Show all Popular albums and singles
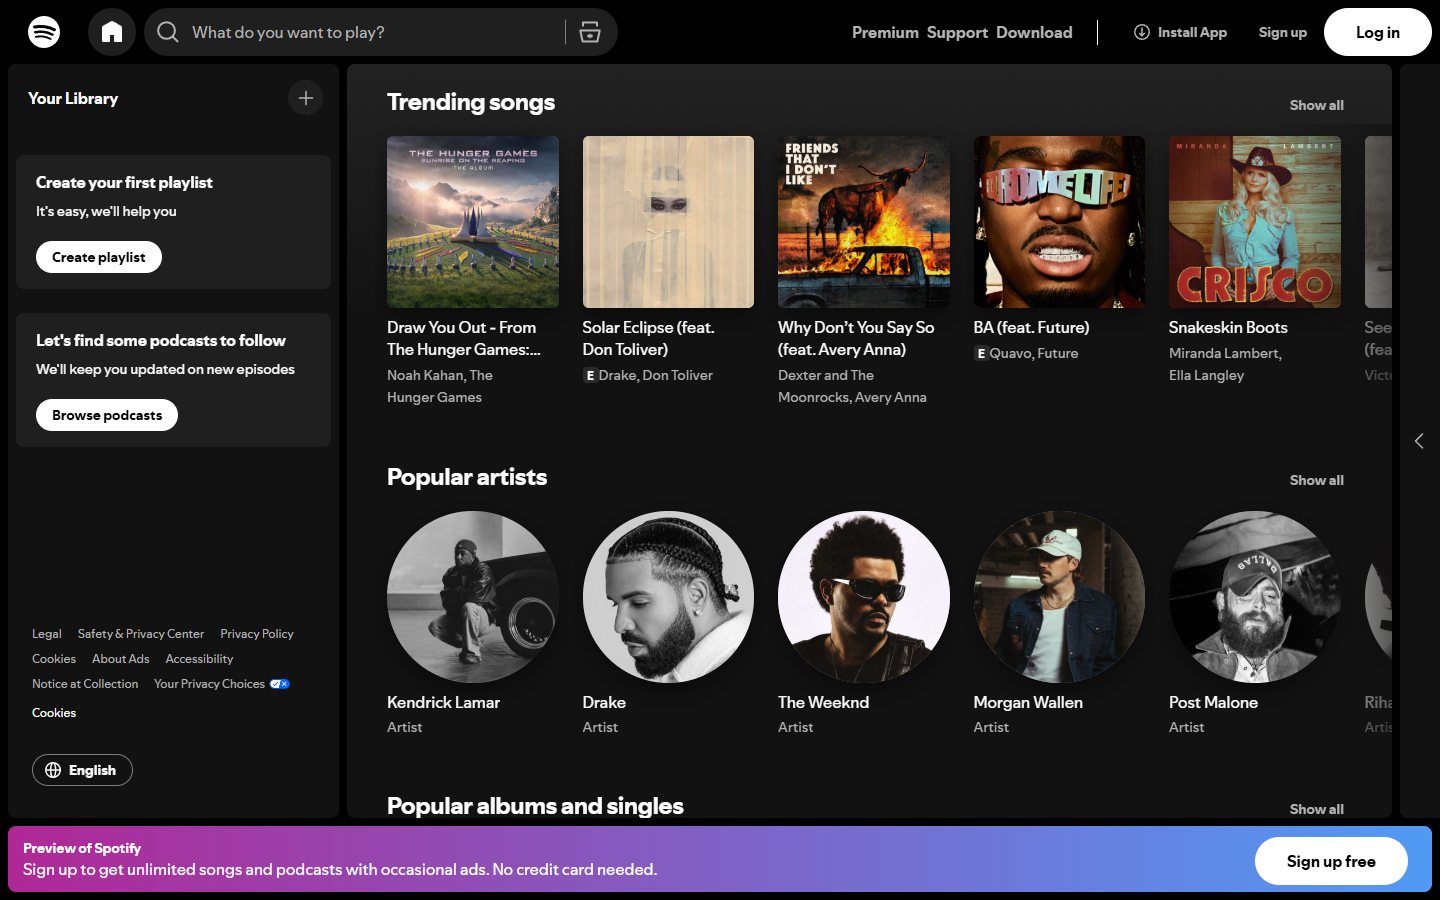Viewport: 1440px width, 900px height. point(1316,809)
